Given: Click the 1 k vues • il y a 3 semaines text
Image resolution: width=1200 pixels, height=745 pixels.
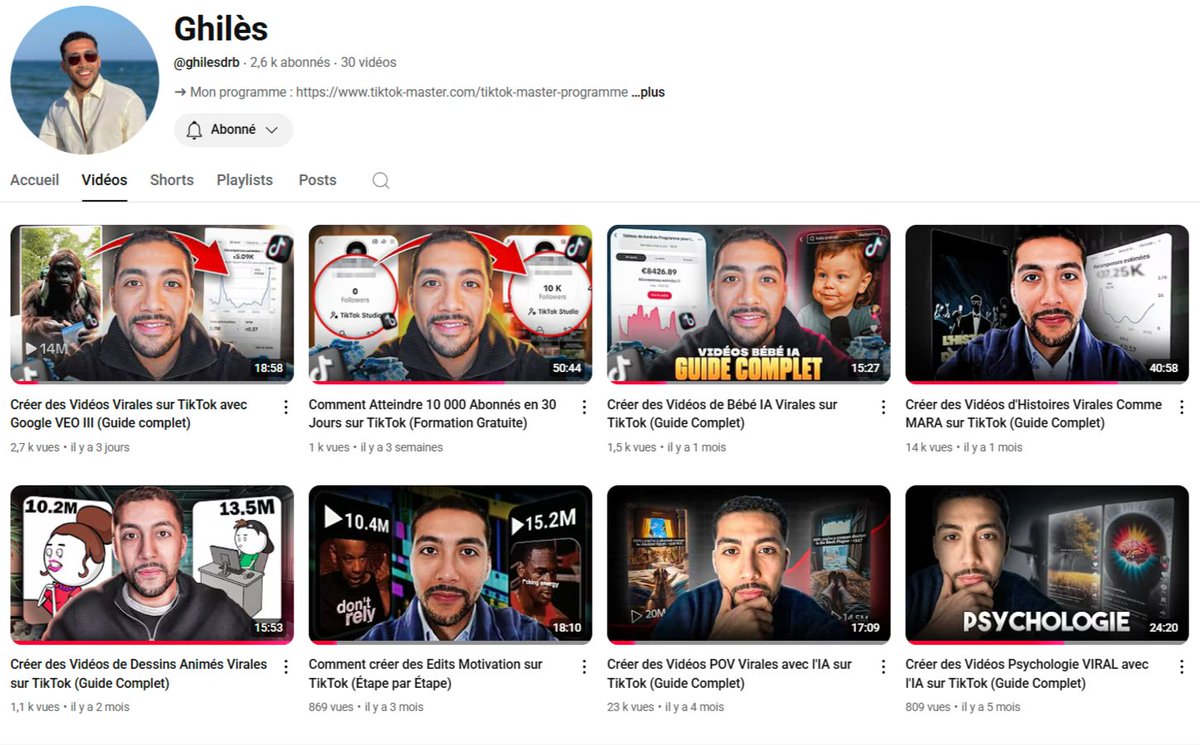Looking at the screenshot, I should pos(376,447).
